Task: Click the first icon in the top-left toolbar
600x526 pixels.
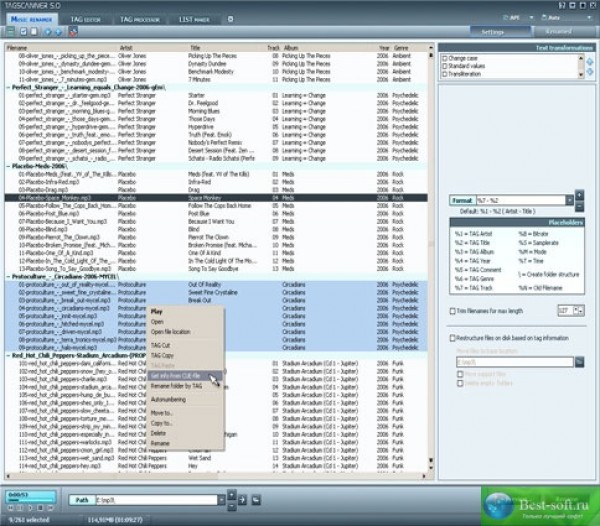Action: [x=10, y=32]
